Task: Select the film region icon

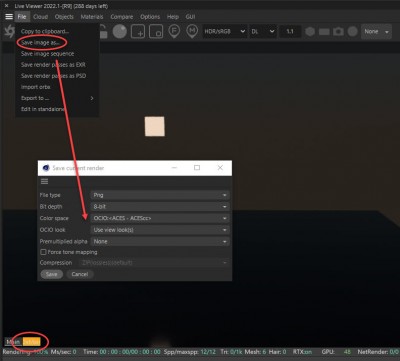Action: [x=156, y=31]
